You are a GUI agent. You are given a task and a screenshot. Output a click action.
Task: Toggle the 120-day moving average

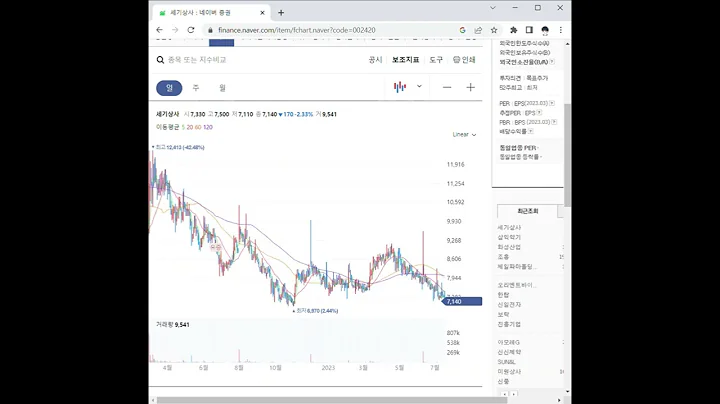tap(208, 127)
